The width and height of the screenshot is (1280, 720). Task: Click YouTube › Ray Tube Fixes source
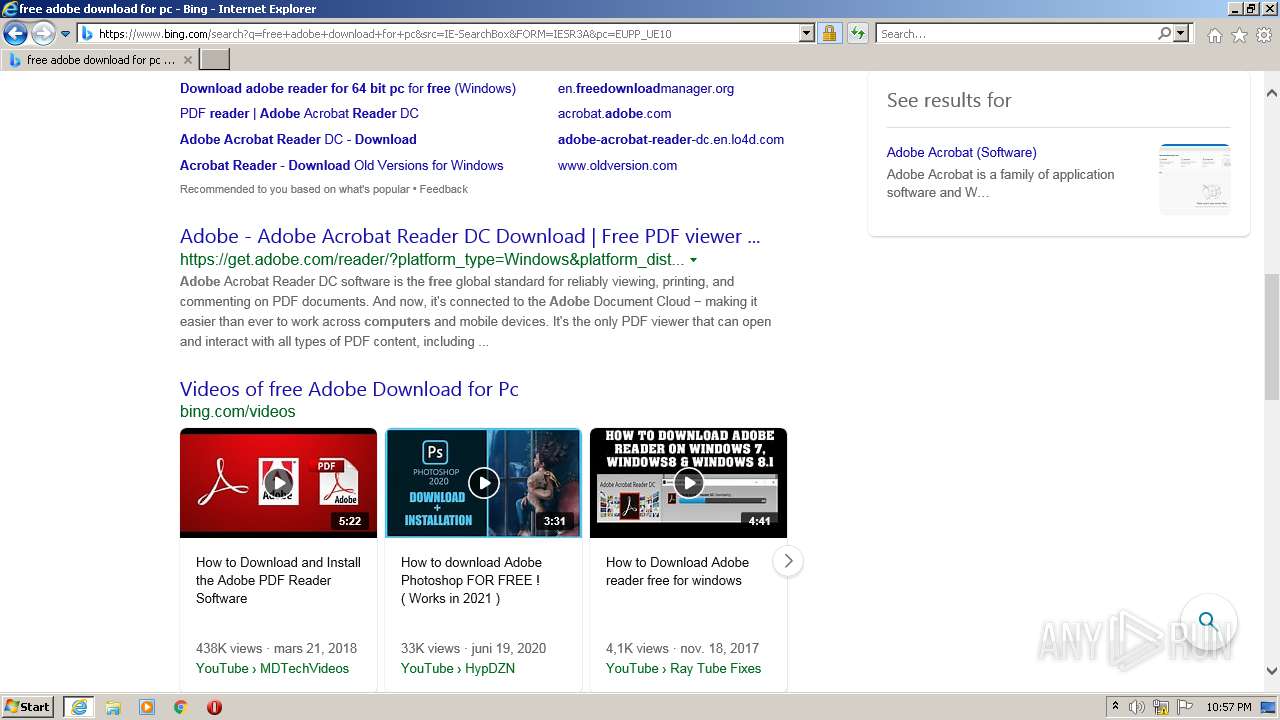coord(683,668)
